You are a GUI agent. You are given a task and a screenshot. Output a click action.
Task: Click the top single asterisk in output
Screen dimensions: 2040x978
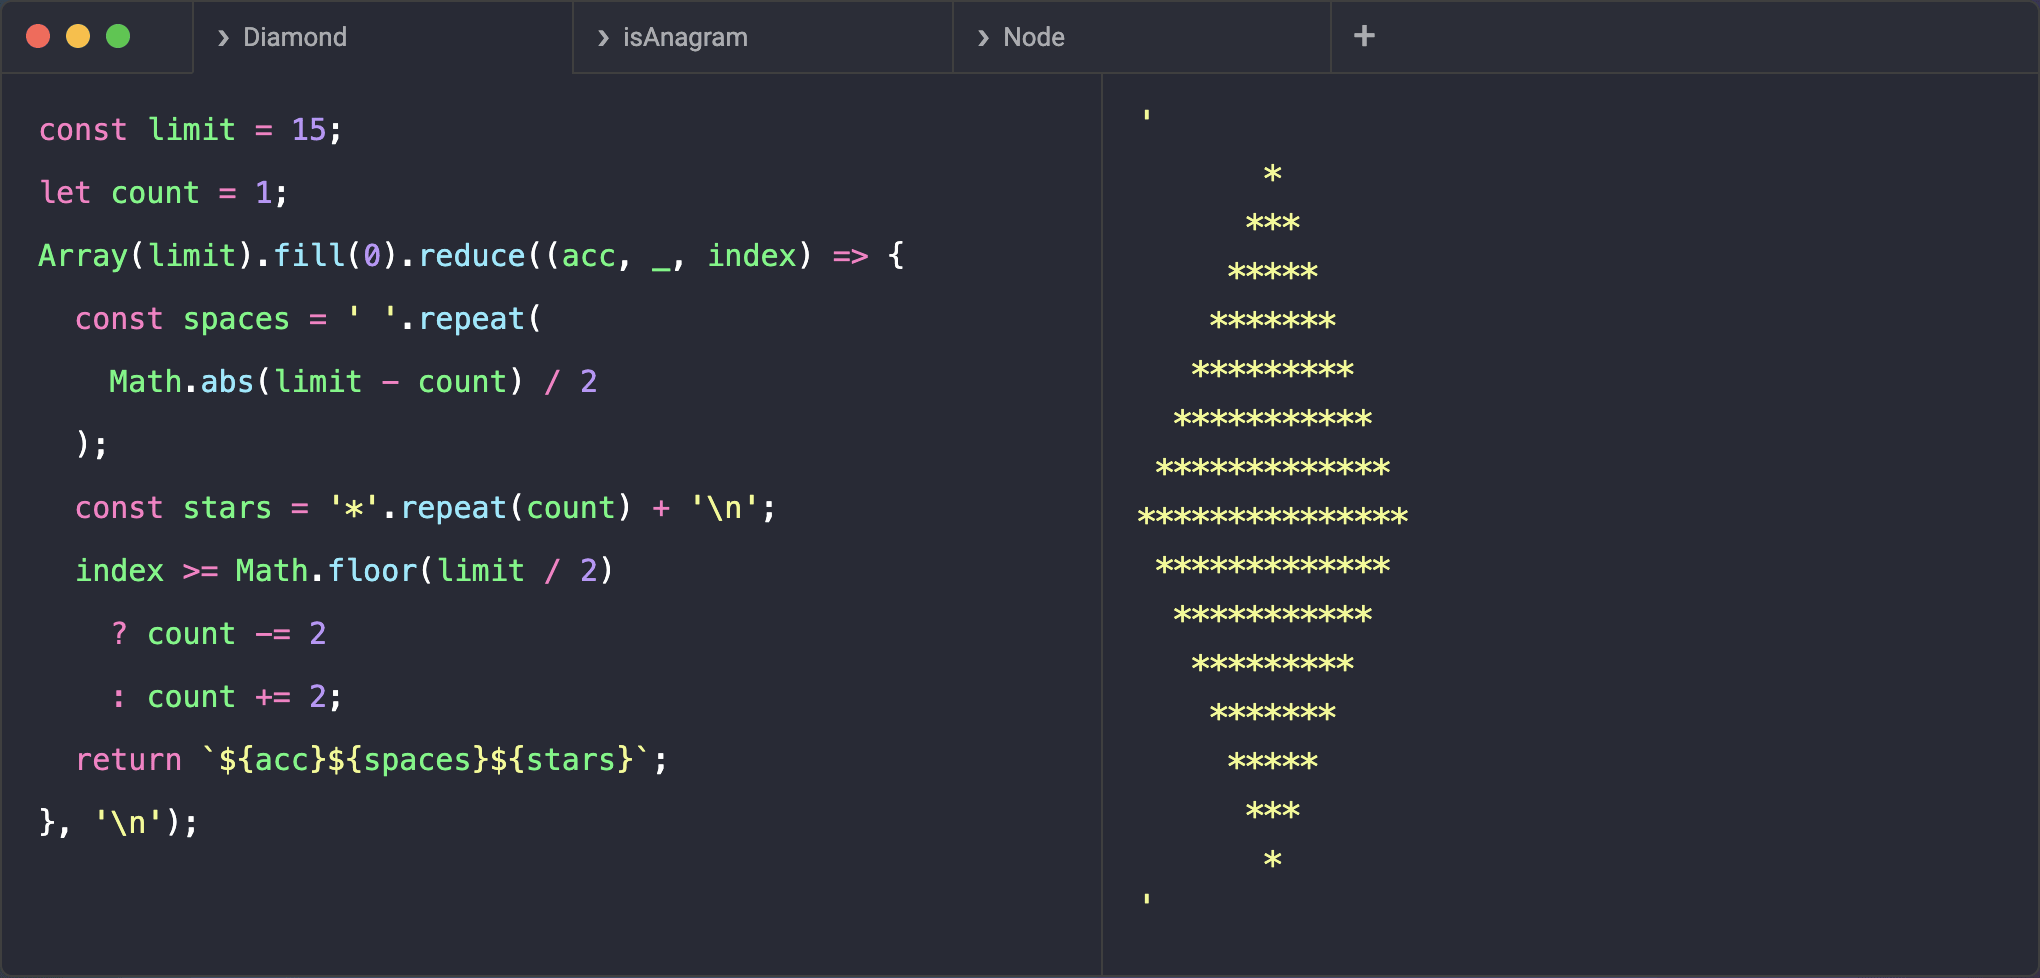pos(1272,174)
